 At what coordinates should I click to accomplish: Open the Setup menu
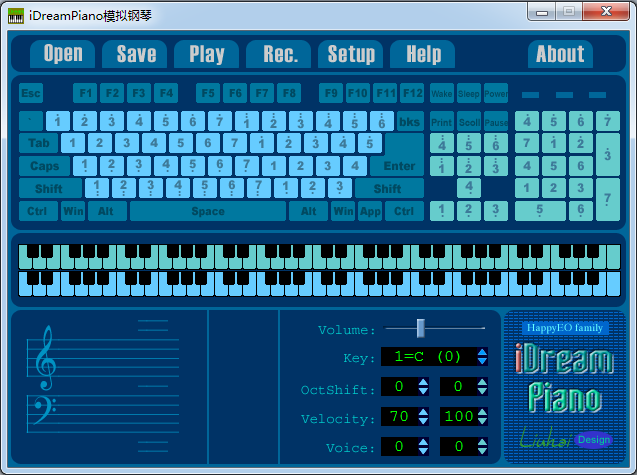351,54
